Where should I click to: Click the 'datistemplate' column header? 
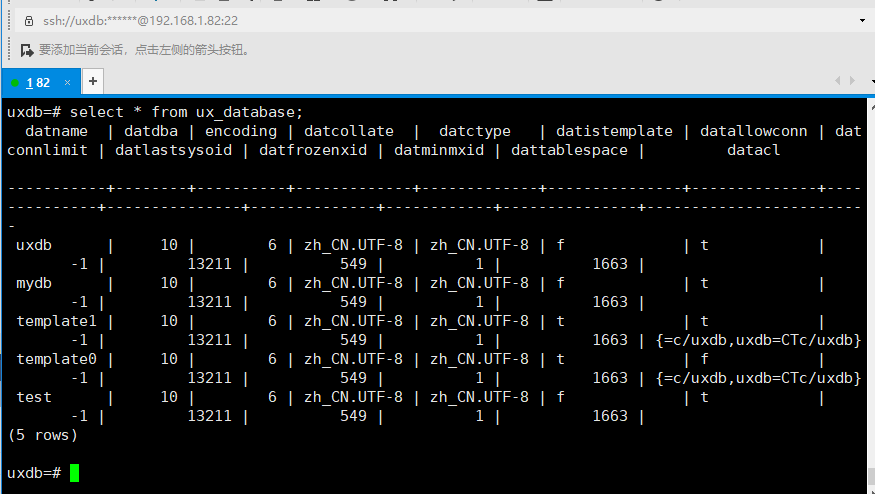click(x=614, y=131)
